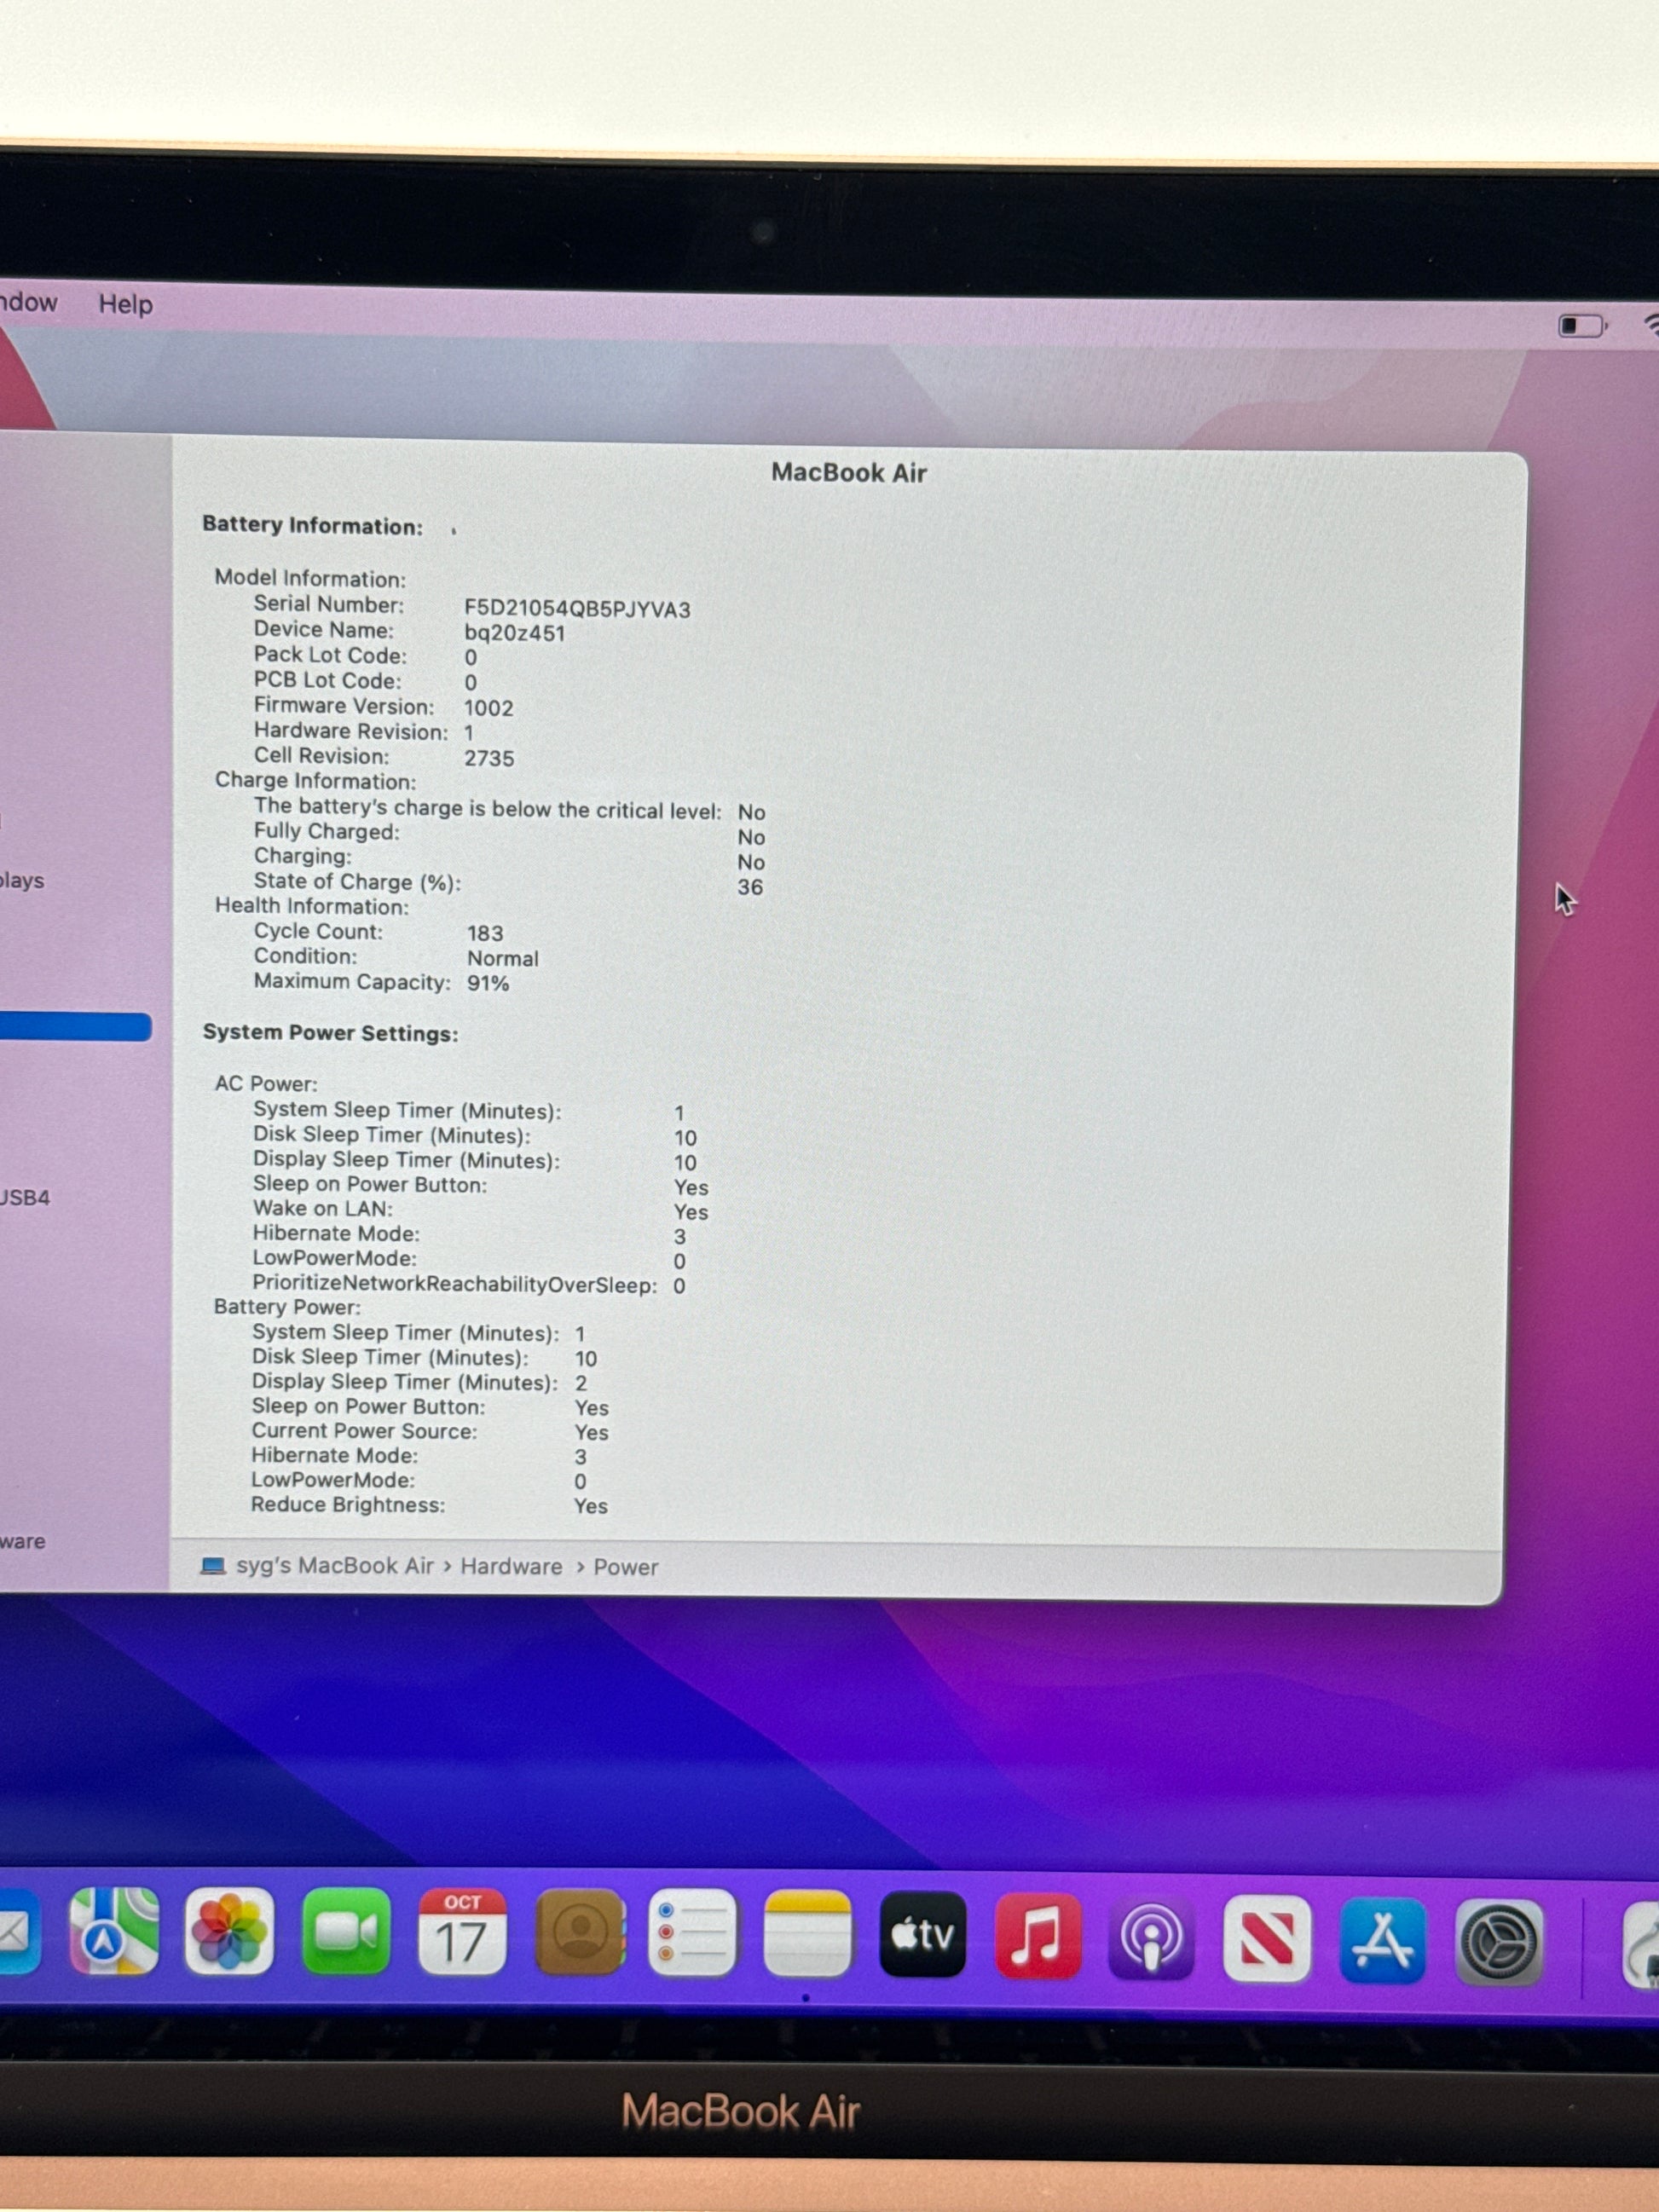The width and height of the screenshot is (1659, 2212).
Task: Open the Music app in dock
Action: pyautogui.click(x=1038, y=1937)
